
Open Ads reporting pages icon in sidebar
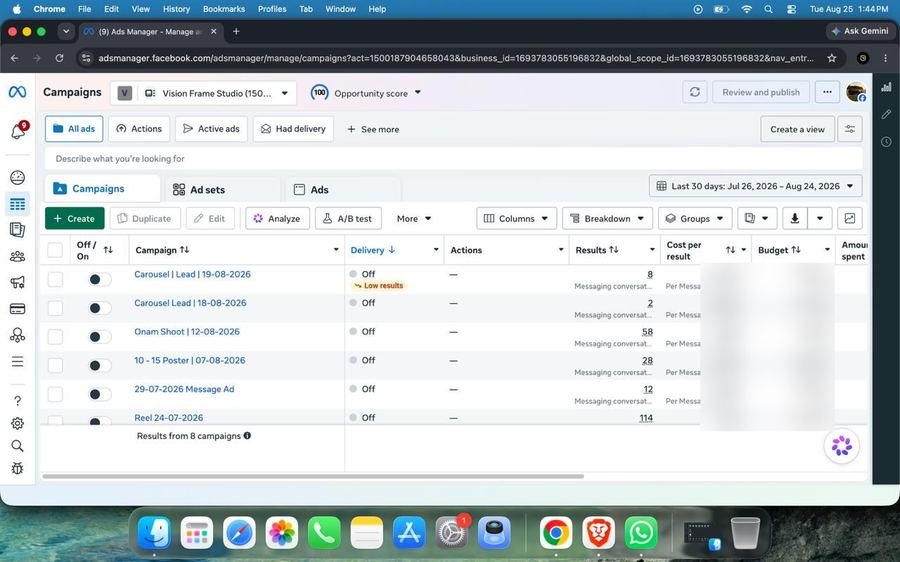17,230
